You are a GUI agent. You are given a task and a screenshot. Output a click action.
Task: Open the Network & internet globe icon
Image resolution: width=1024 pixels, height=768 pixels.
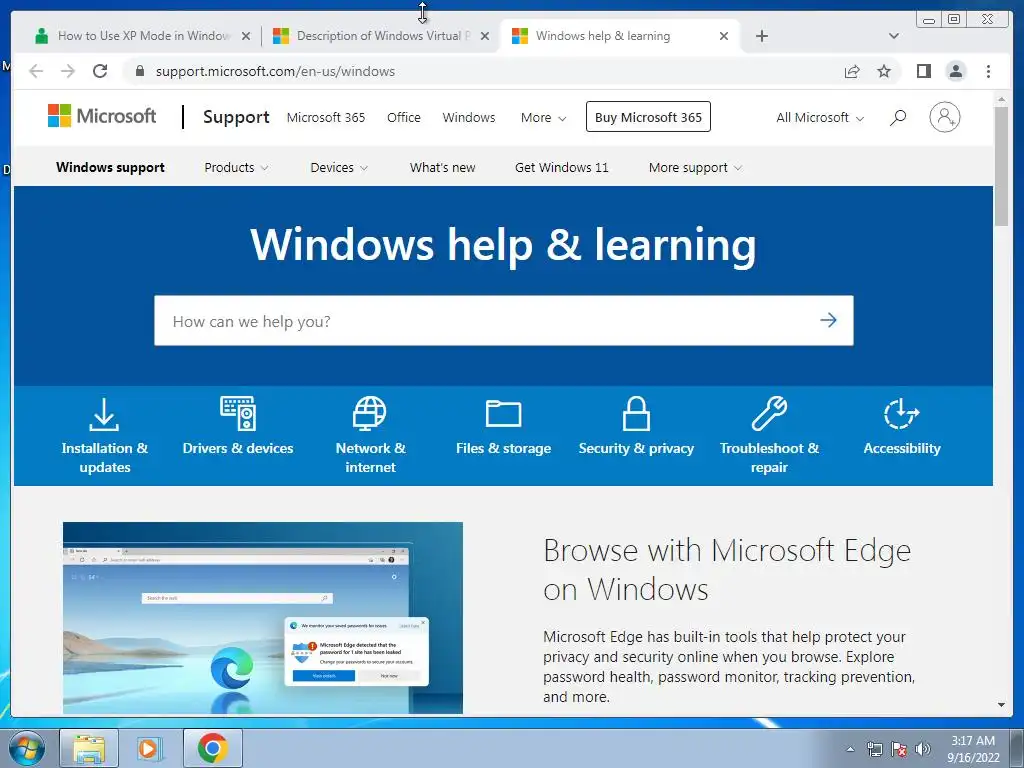click(x=370, y=413)
